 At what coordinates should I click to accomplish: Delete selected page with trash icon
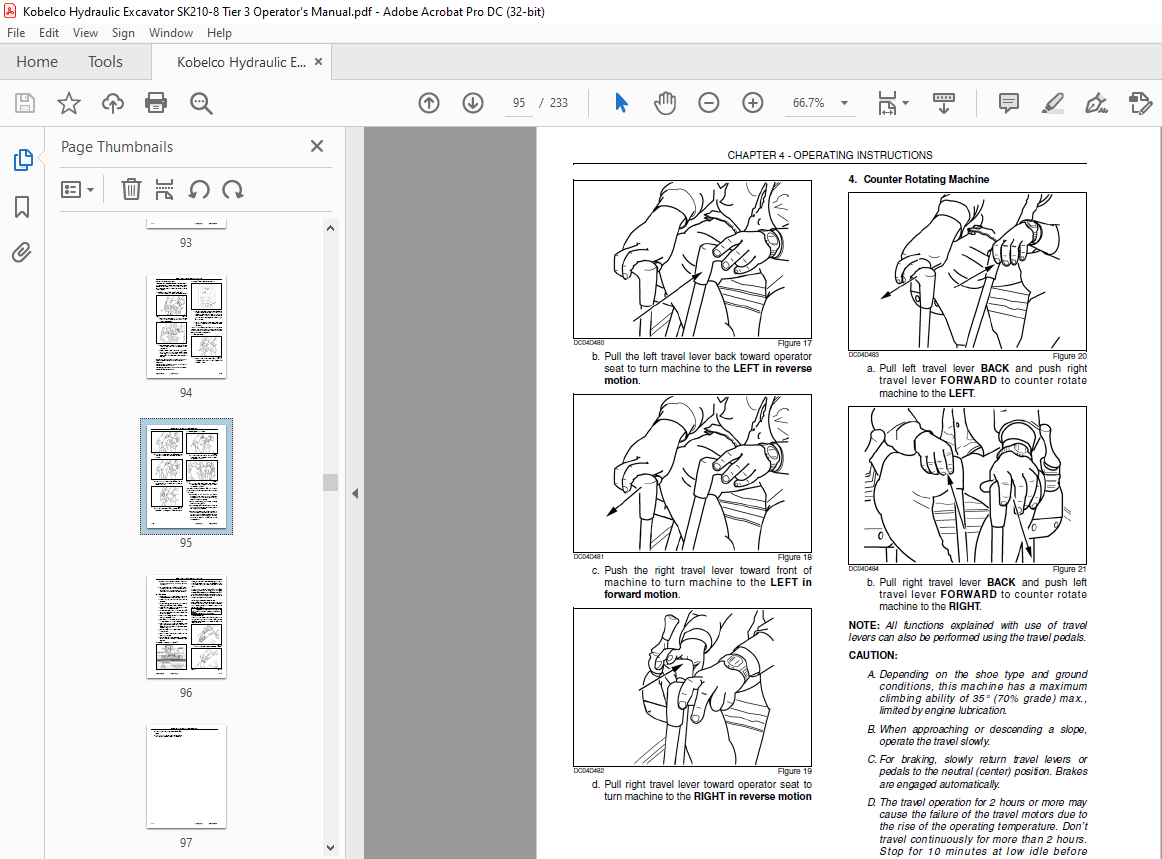click(x=131, y=190)
